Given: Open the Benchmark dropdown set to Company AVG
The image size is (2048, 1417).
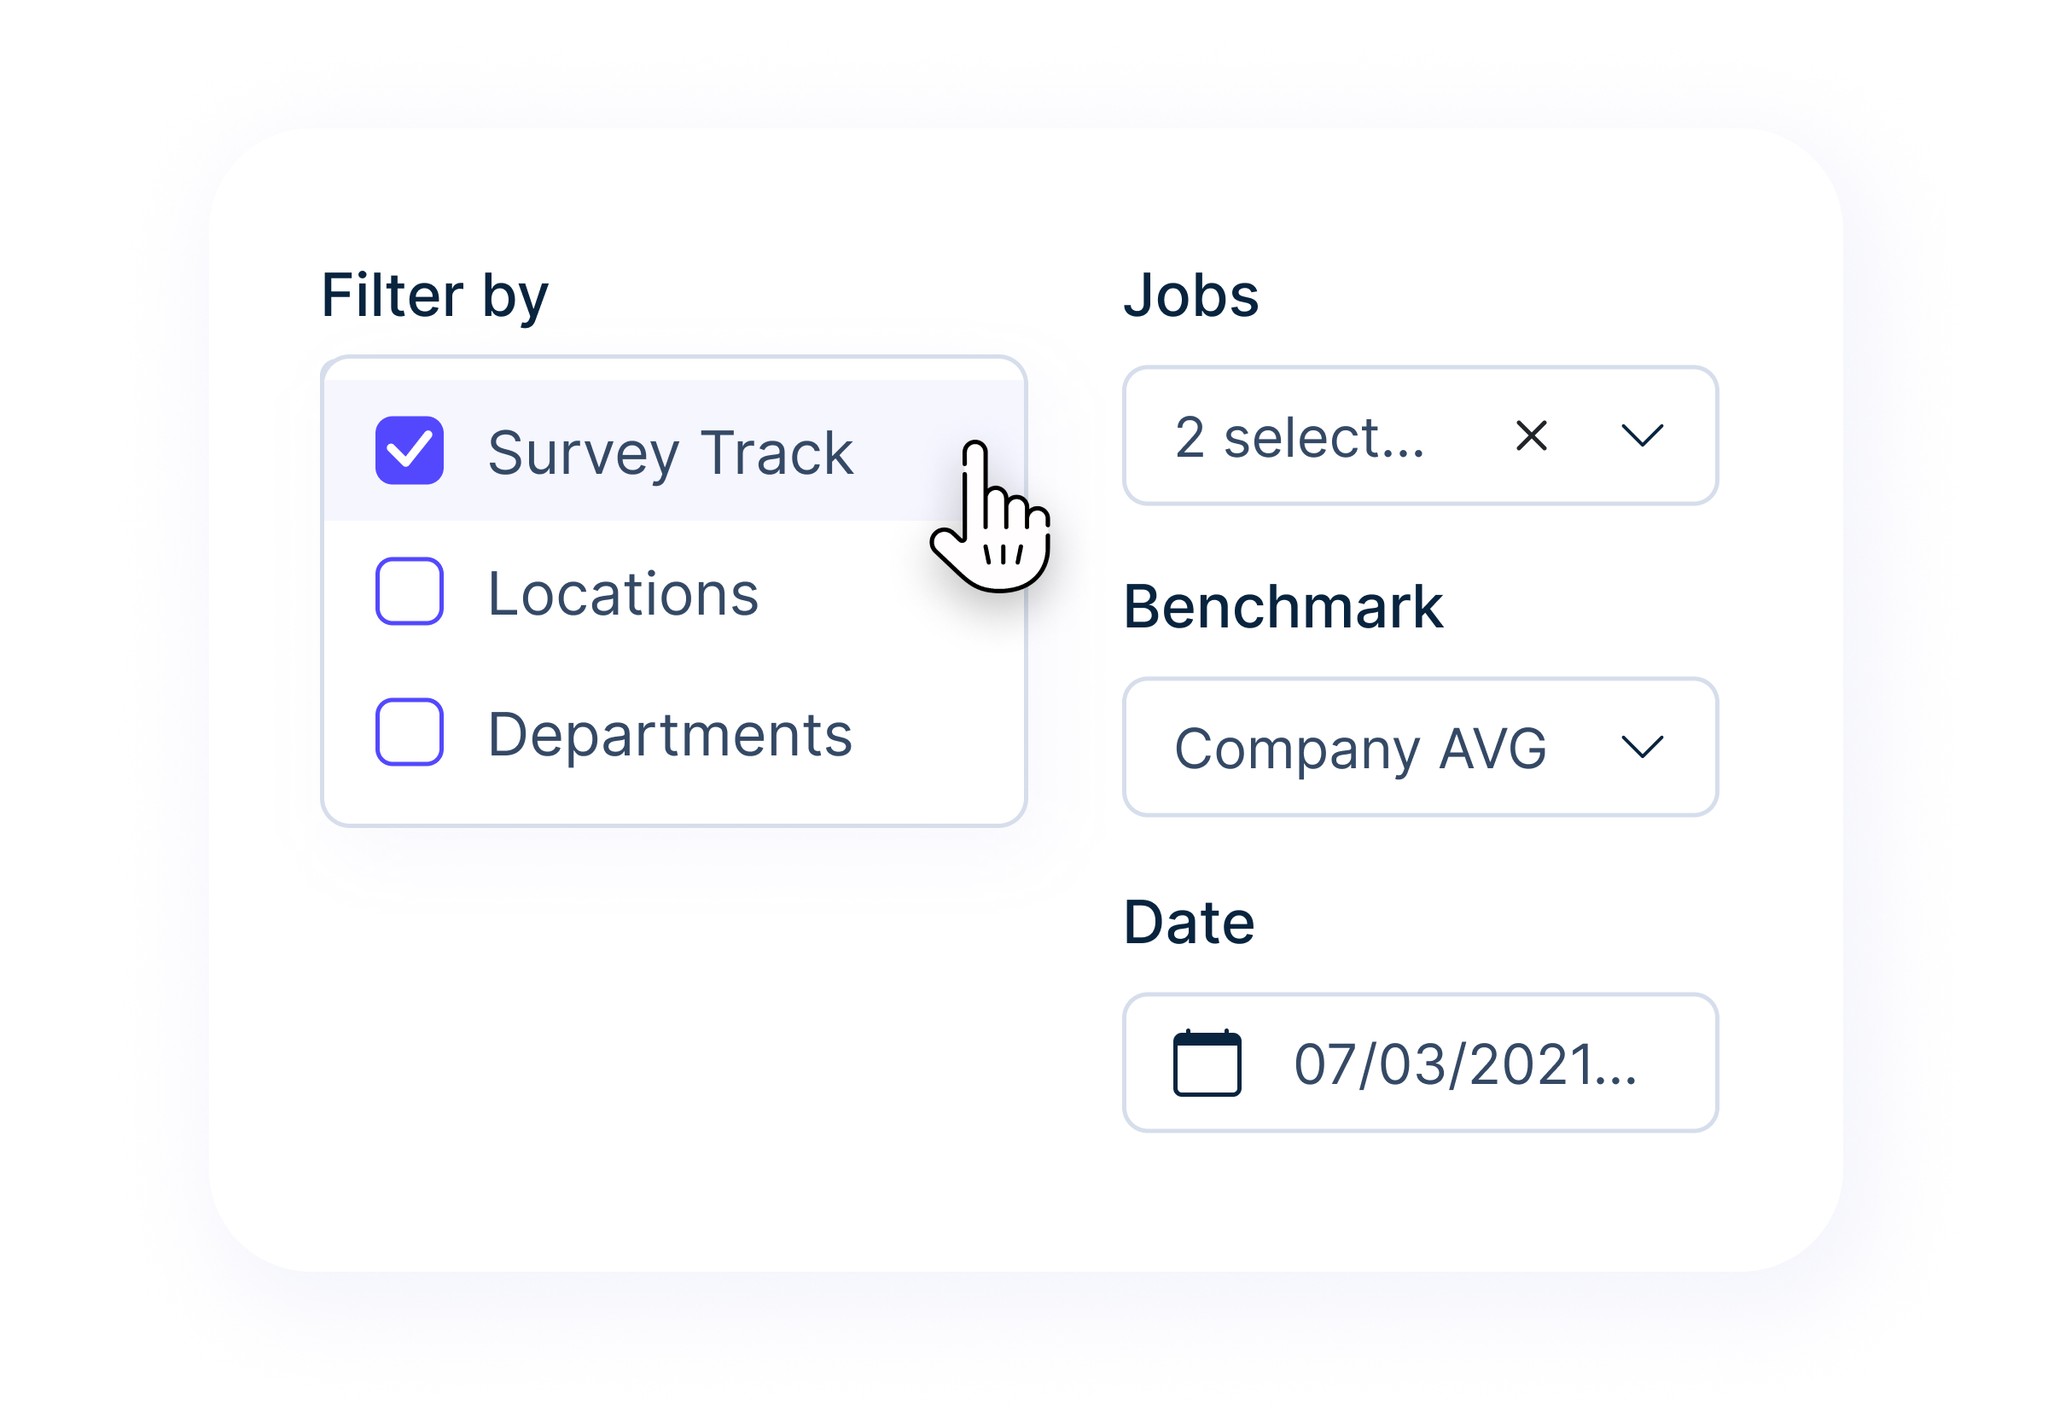Looking at the screenshot, I should click(x=1400, y=746).
